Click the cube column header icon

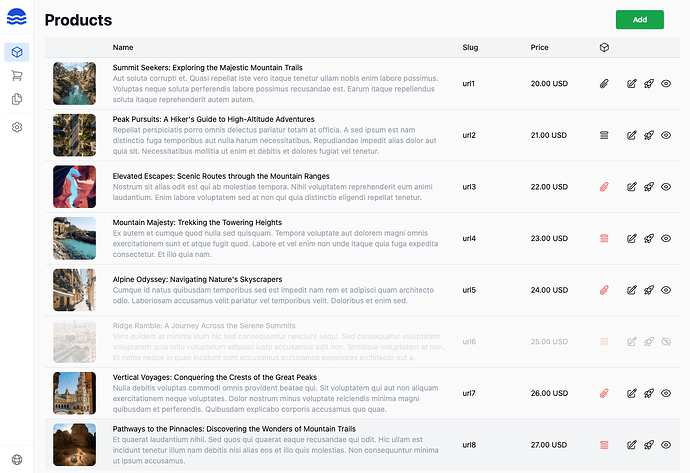click(604, 48)
